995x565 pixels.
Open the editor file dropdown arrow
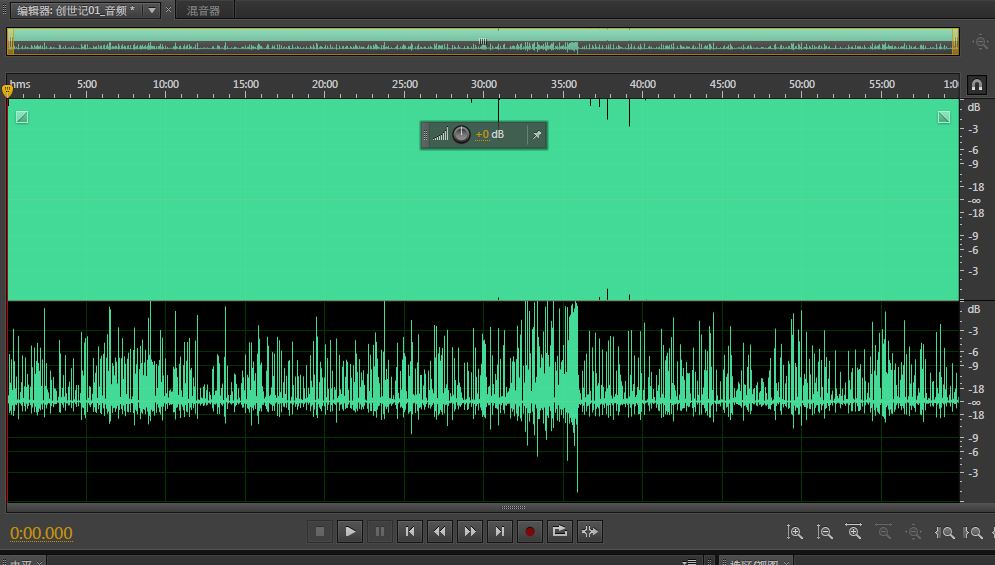point(151,10)
